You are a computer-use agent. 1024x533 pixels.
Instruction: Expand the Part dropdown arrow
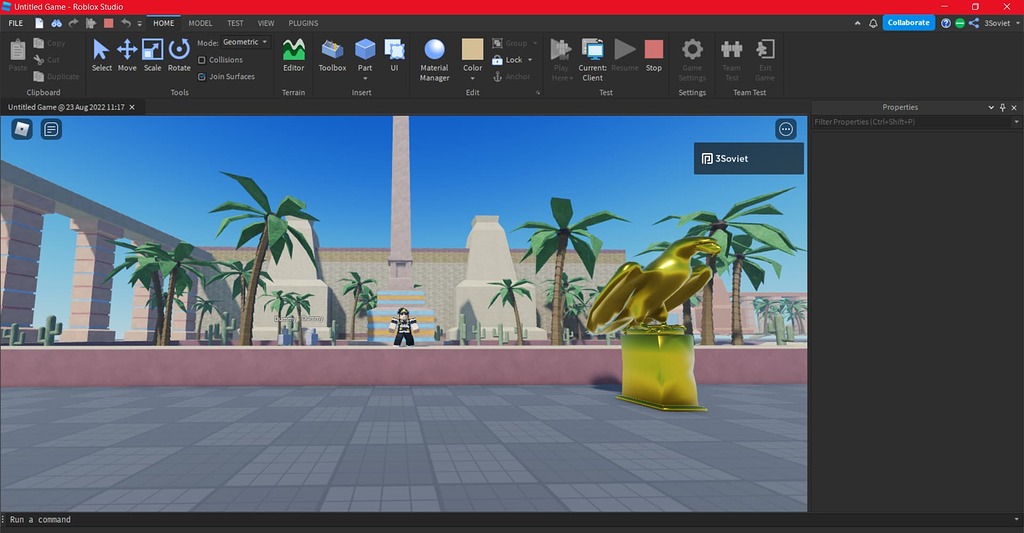click(x=364, y=78)
